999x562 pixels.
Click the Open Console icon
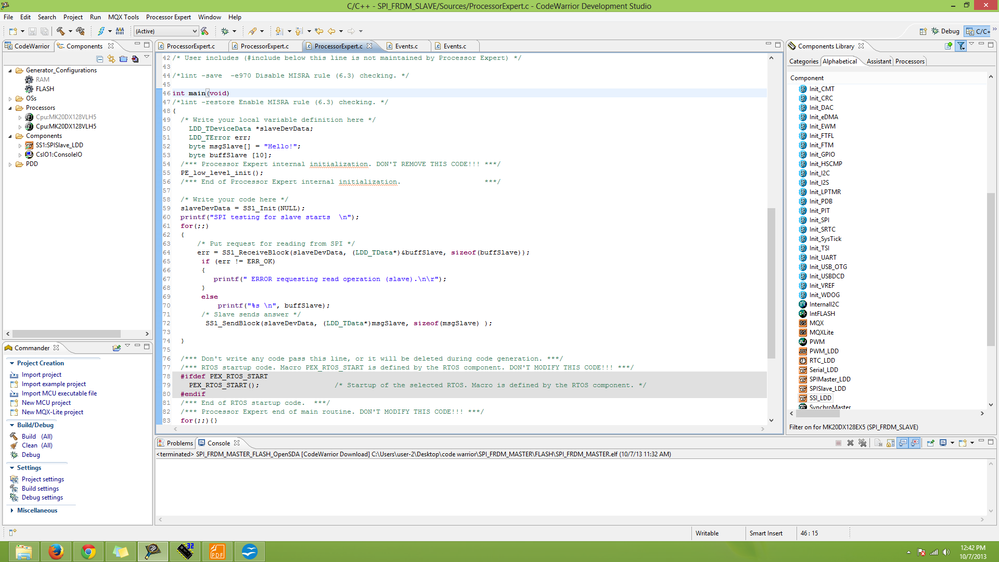(x=963, y=443)
